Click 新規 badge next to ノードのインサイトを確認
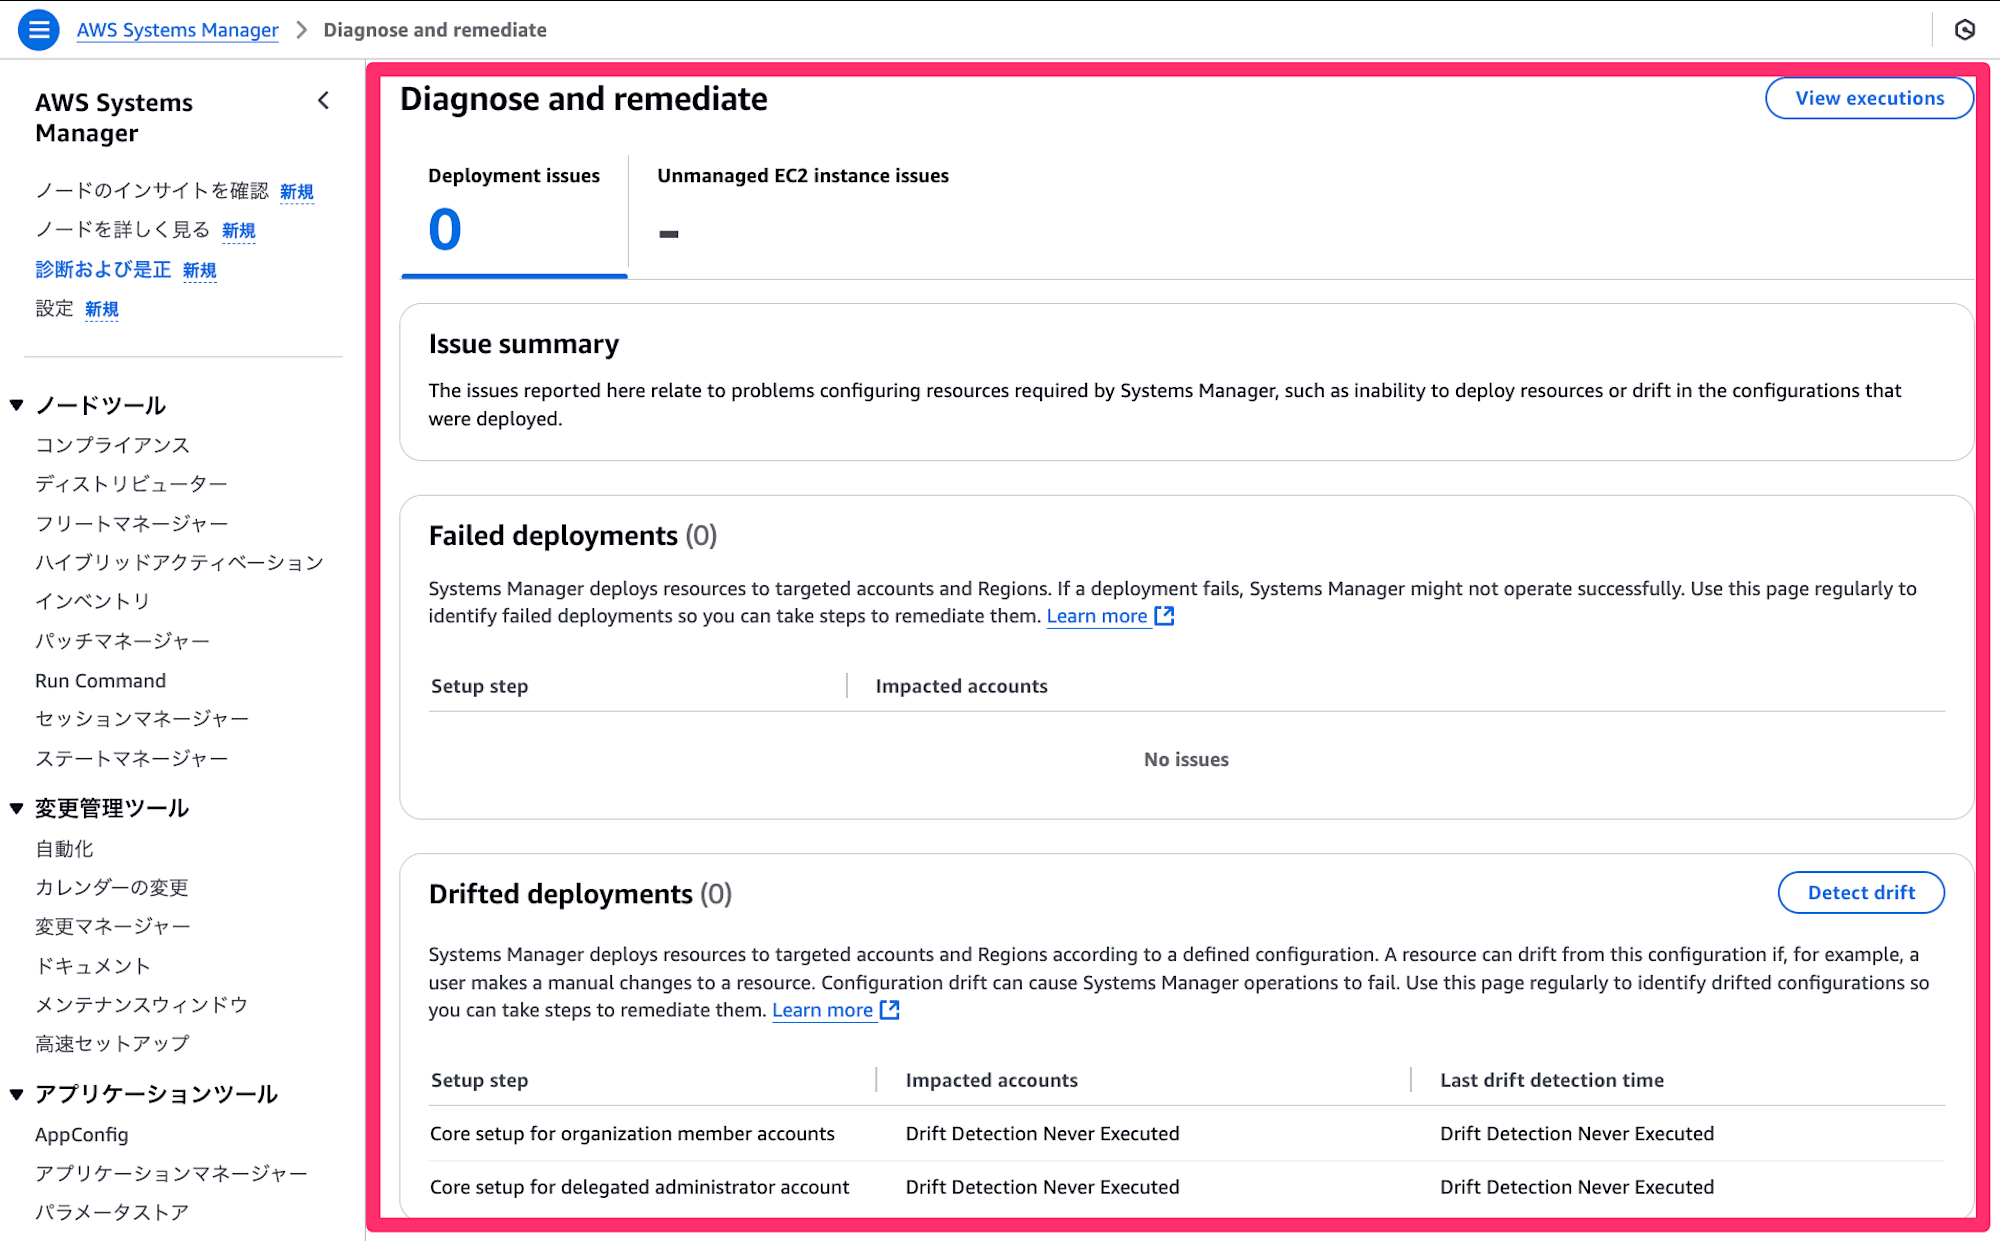The image size is (2000, 1241). [x=297, y=192]
